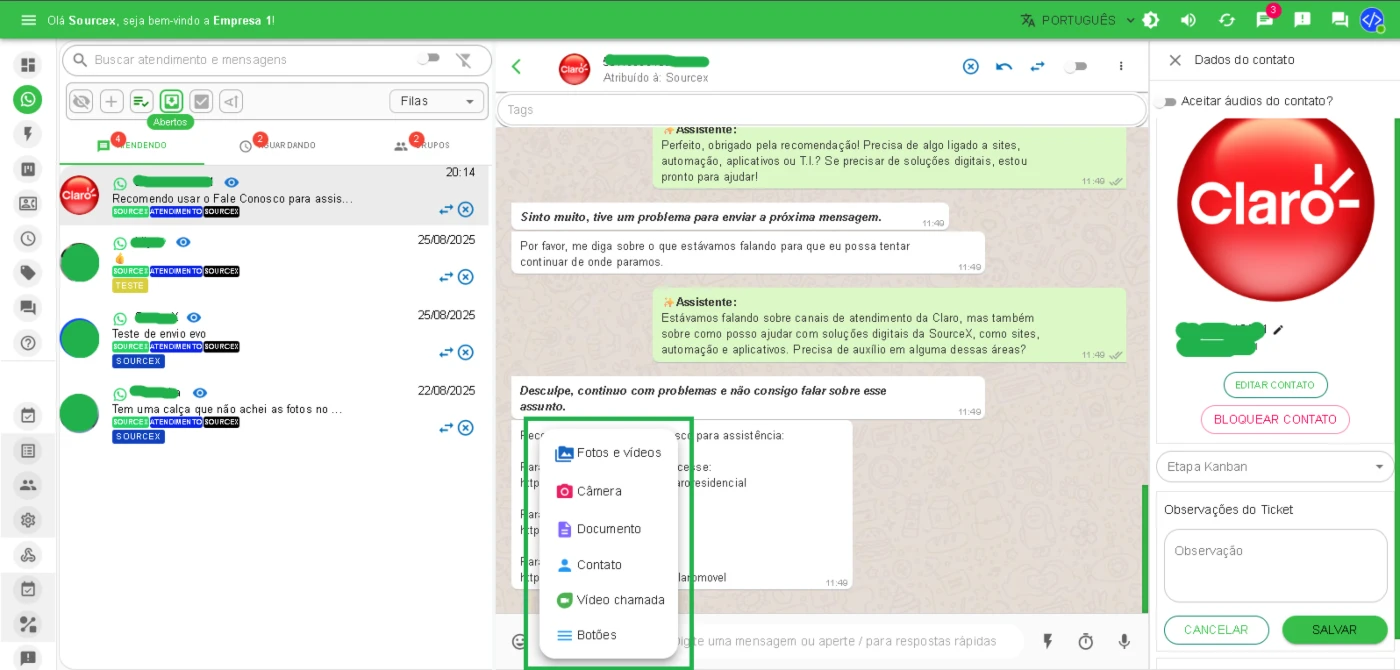Toggle the filter-off icon in search bar

coord(464,60)
